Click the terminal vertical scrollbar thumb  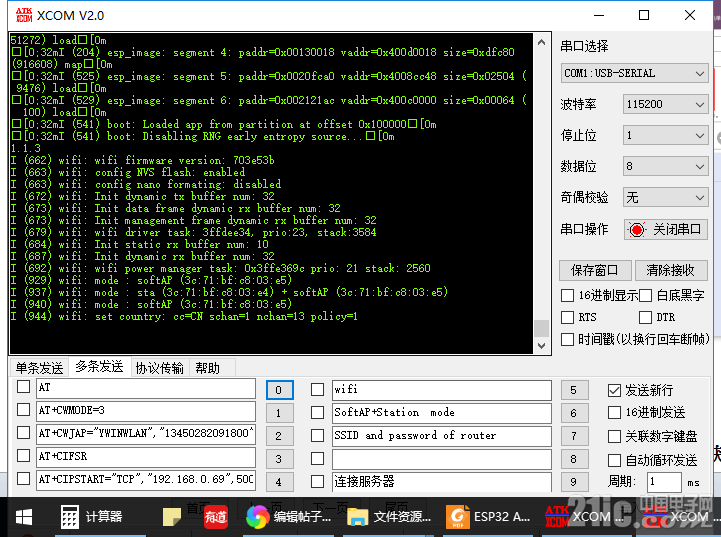(542, 328)
